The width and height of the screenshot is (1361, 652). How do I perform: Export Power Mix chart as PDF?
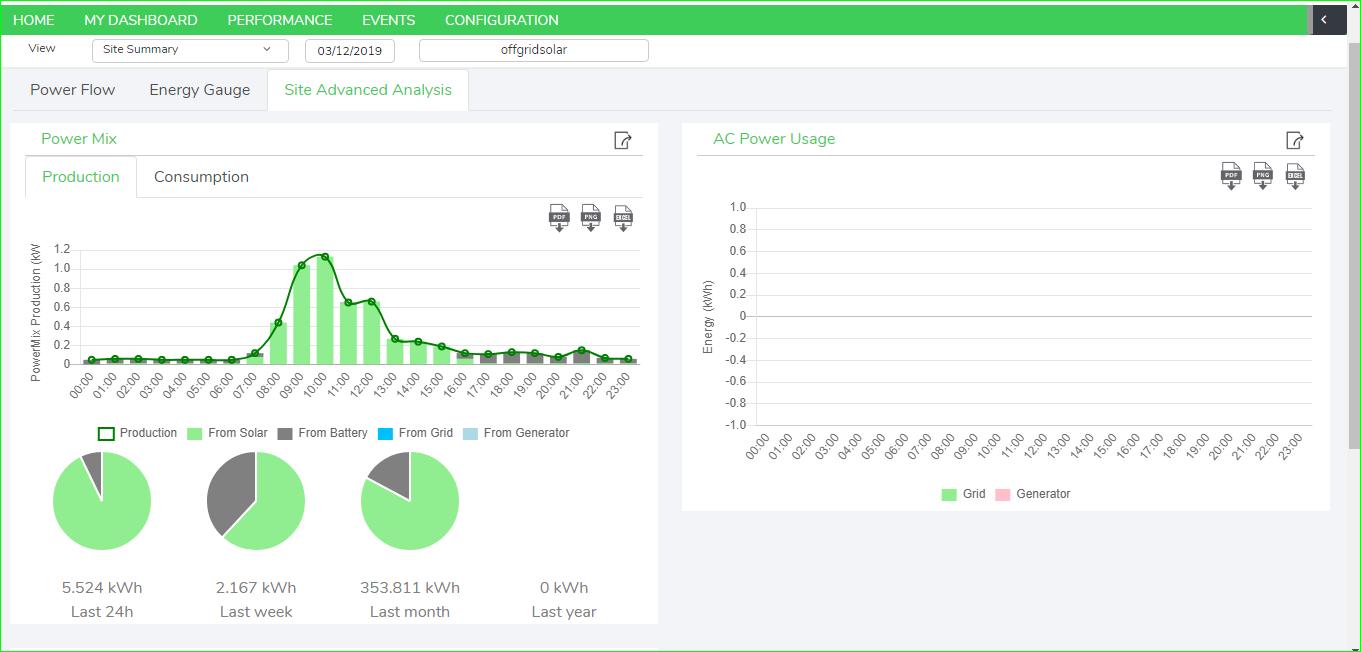(x=559, y=217)
